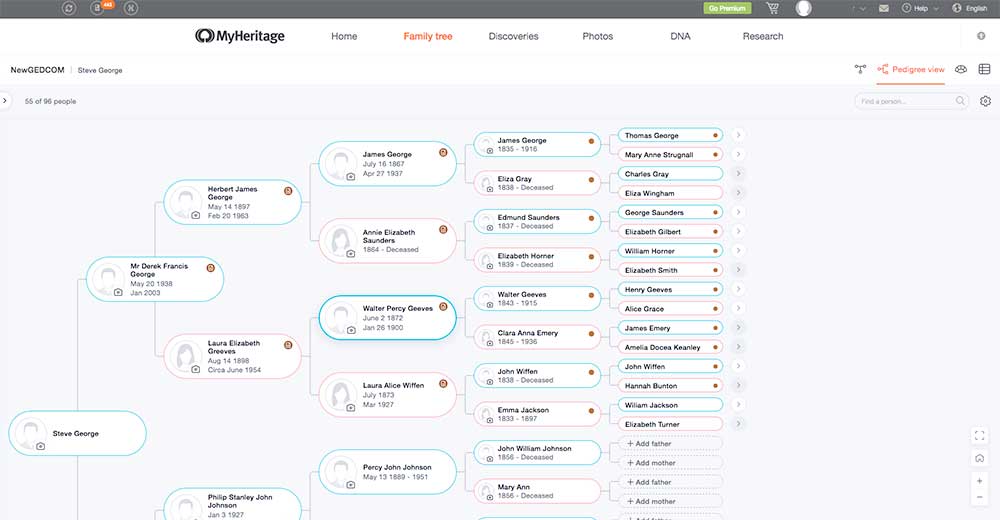Click camera icon on Steve George card

pyautogui.click(x=41, y=446)
